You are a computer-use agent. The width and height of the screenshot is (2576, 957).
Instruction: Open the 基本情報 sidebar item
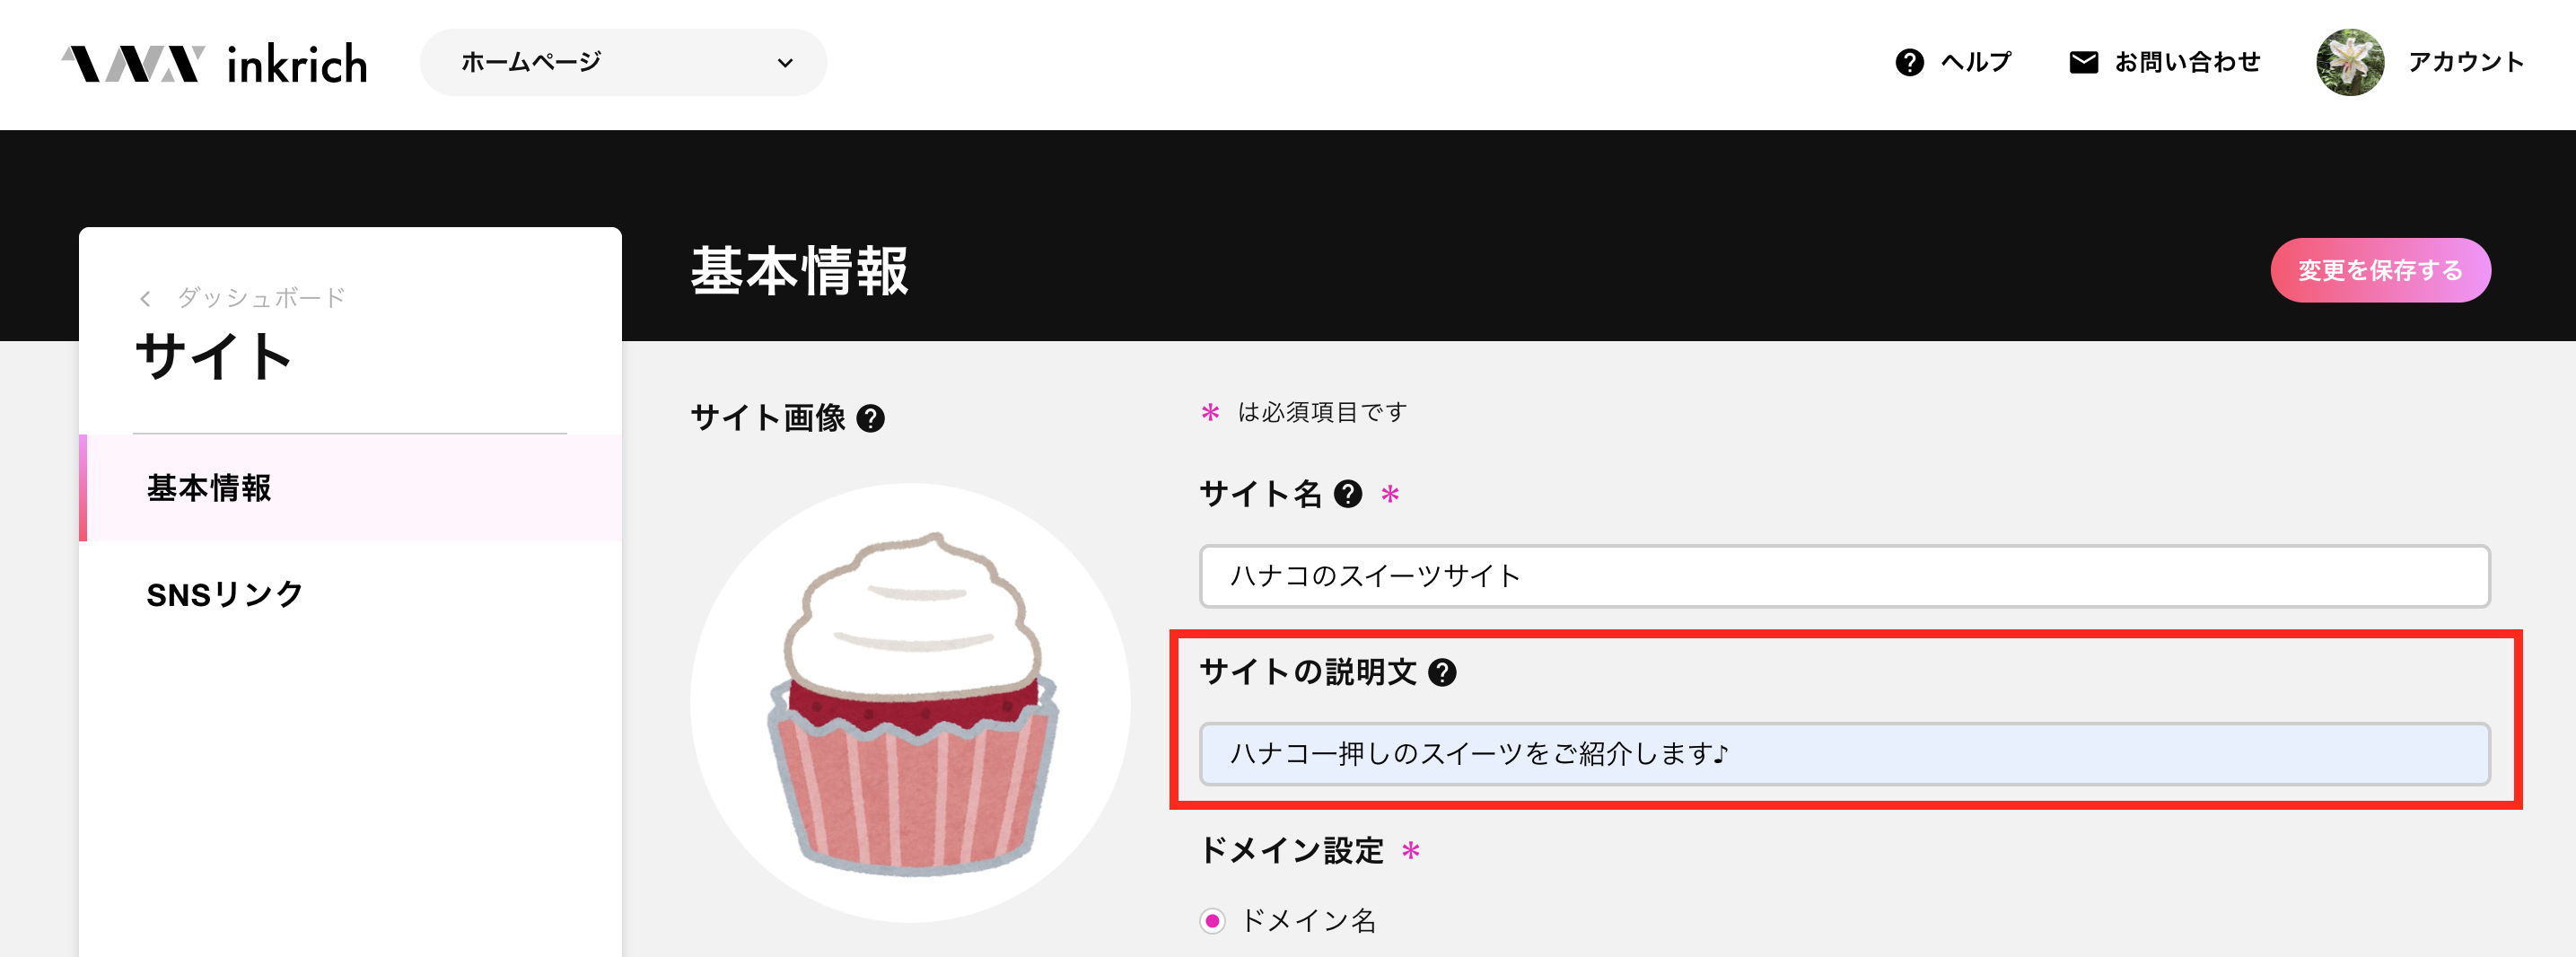click(x=350, y=488)
